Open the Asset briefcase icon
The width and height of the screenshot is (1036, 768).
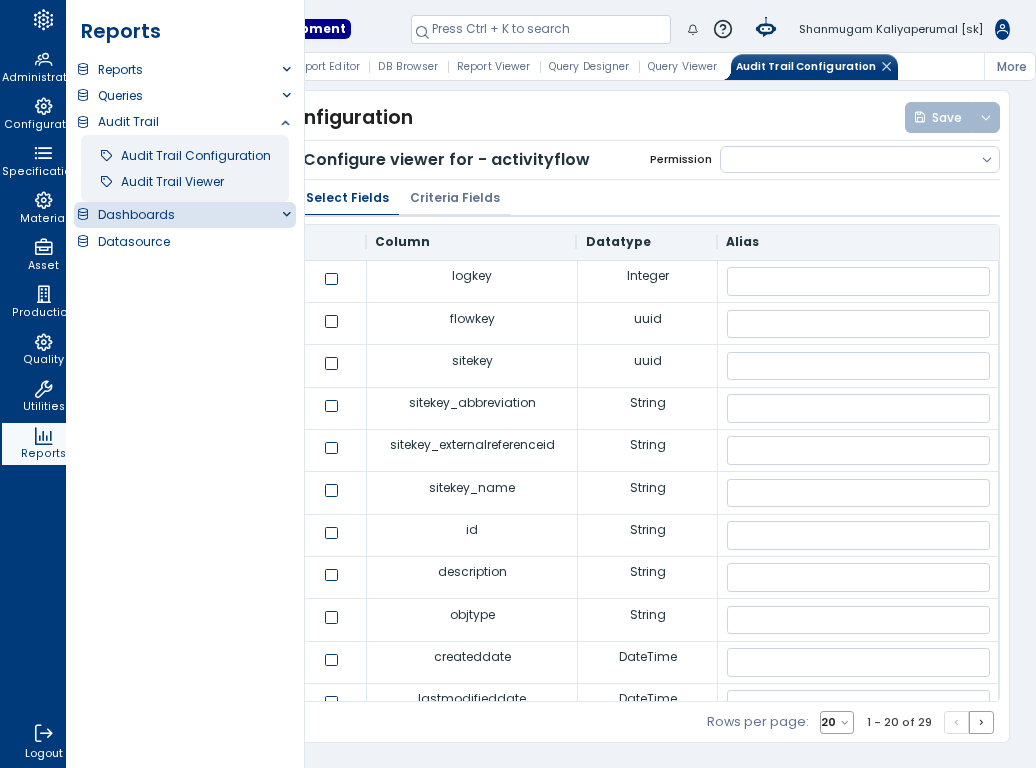point(43,247)
